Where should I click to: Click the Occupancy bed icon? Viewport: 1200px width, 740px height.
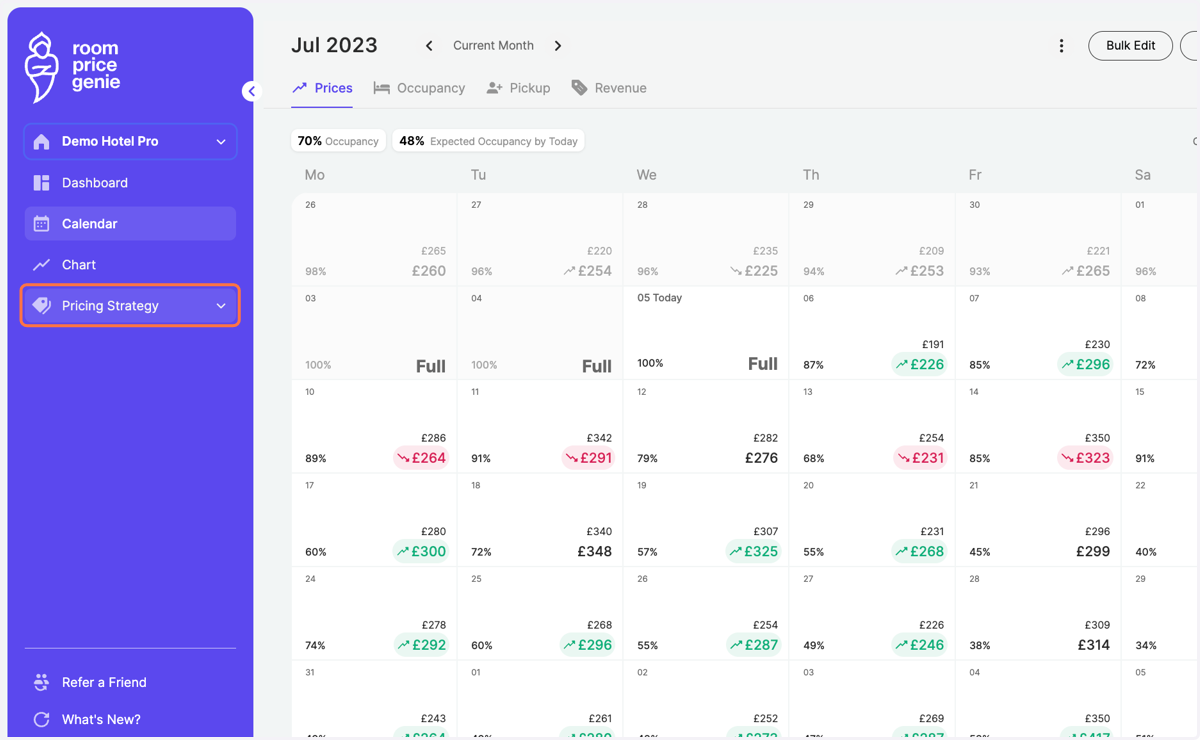pyautogui.click(x=382, y=88)
